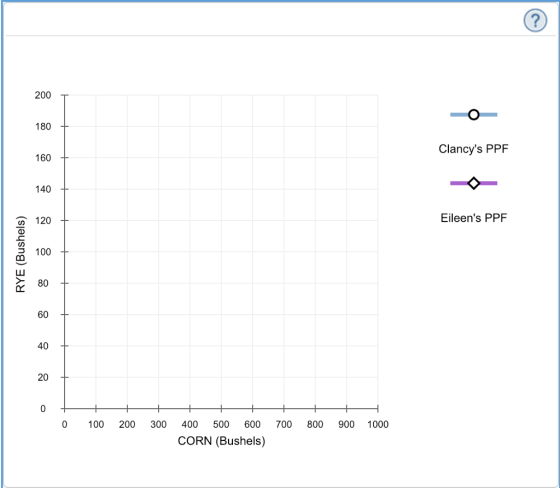Screen dimensions: 560x488
Task: Click grid point at 200 corn, 160 rye
Action: pyautogui.click(x=127, y=158)
